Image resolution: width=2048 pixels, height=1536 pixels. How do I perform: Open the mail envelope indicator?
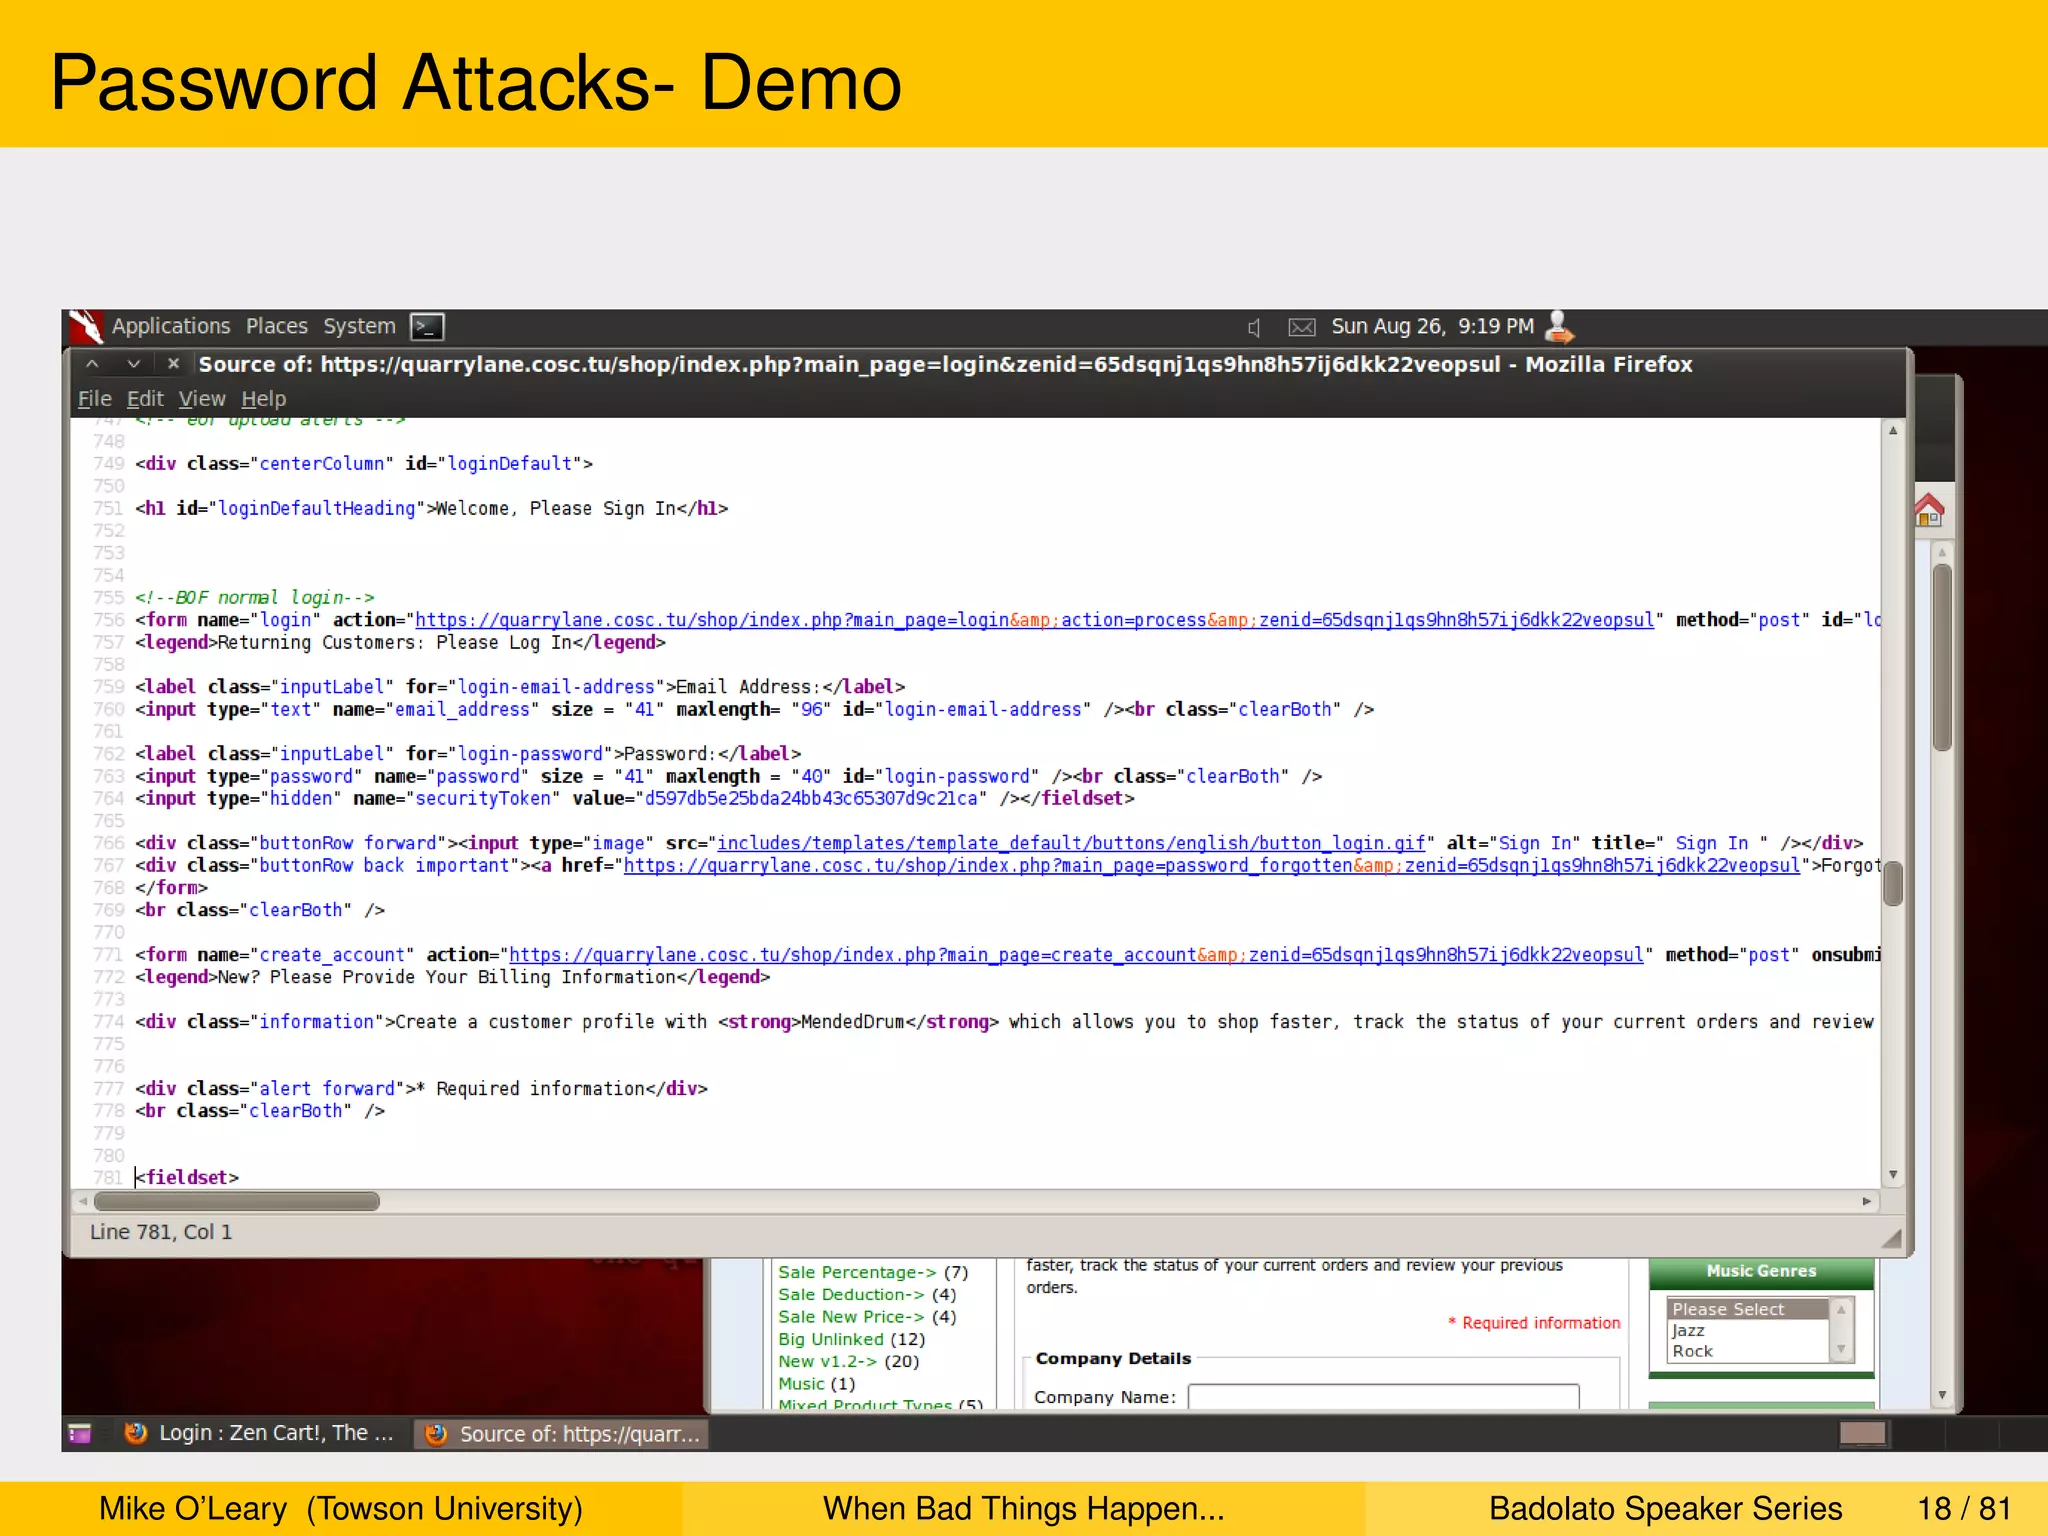(1301, 327)
